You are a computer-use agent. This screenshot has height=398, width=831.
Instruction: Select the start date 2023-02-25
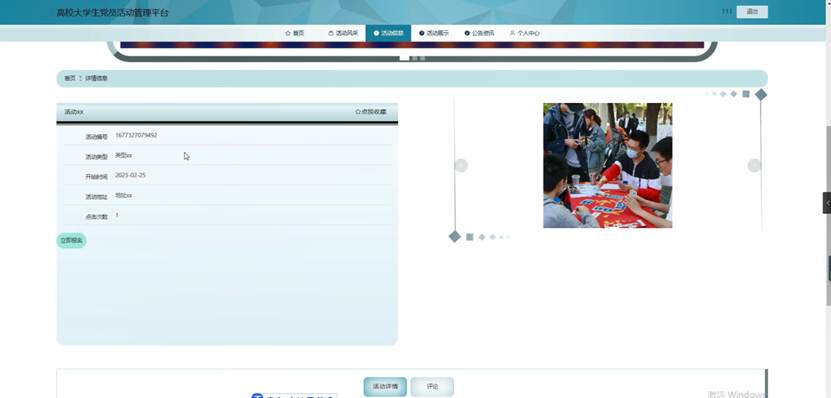tap(130, 175)
